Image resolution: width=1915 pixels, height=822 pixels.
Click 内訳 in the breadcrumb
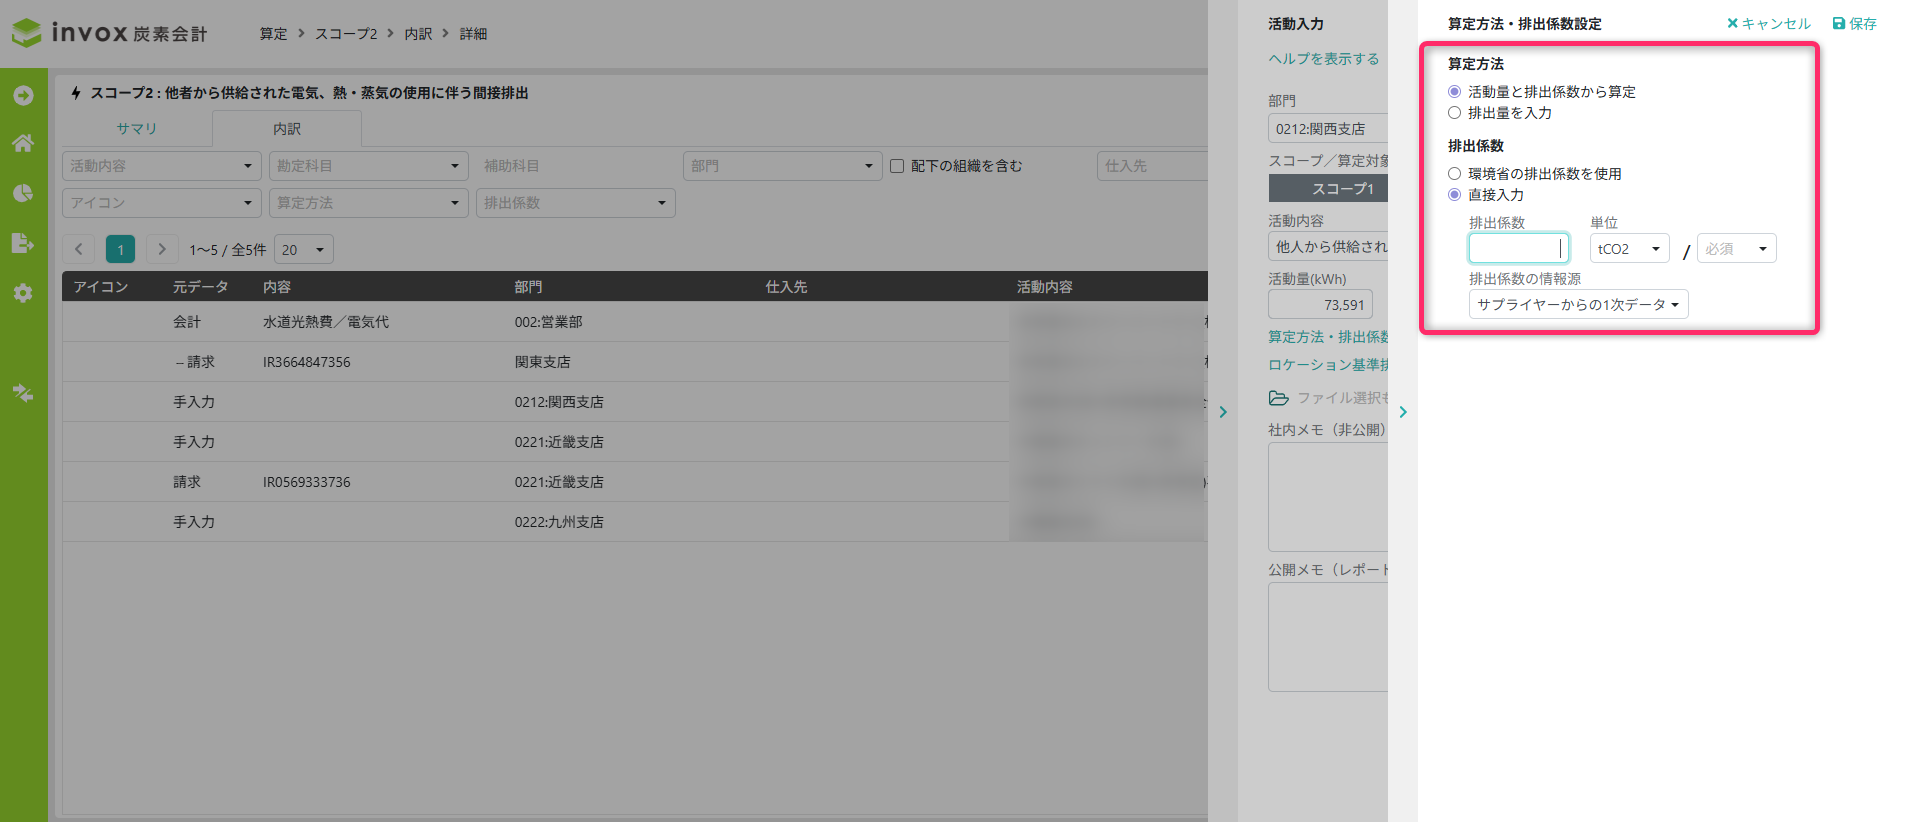coord(418,34)
